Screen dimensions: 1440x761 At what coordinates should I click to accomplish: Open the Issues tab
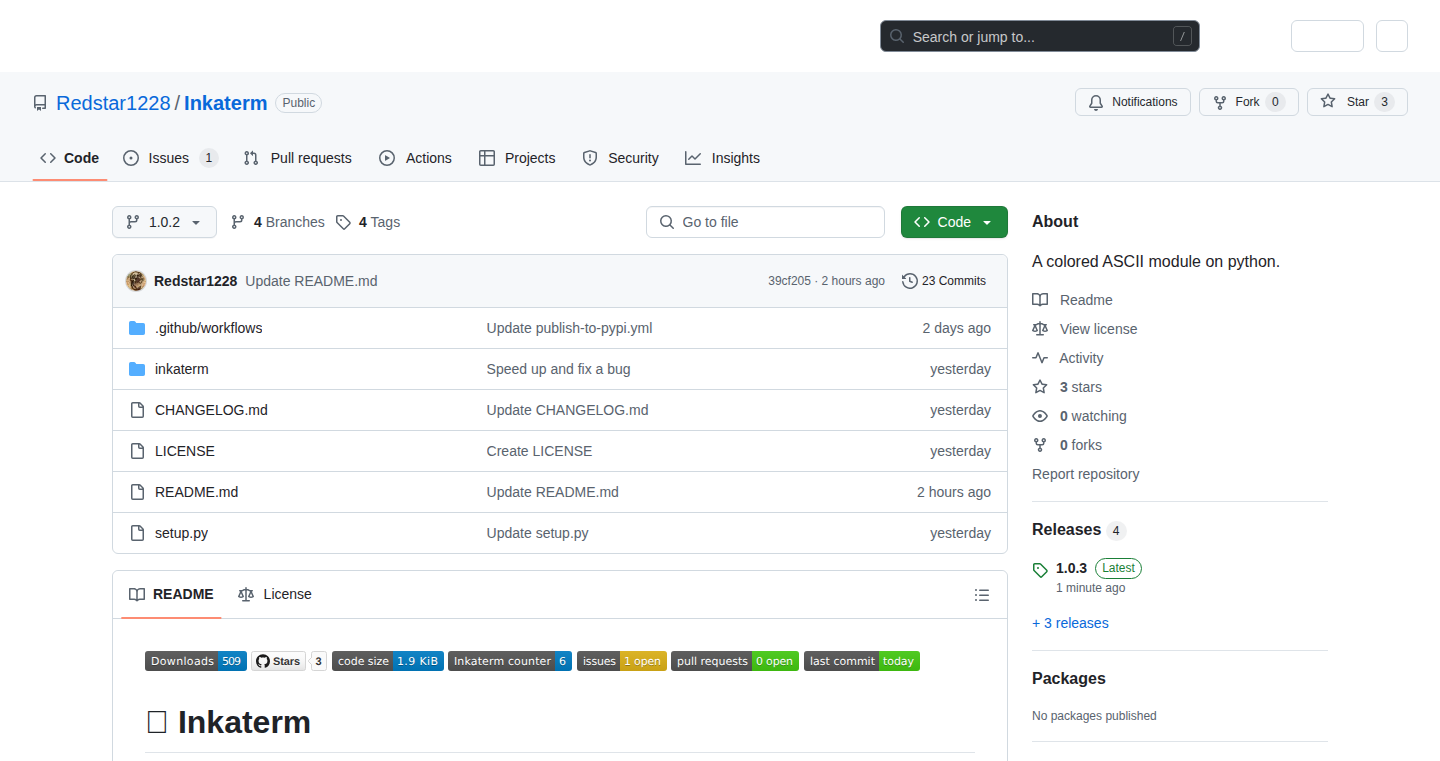[x=170, y=158]
